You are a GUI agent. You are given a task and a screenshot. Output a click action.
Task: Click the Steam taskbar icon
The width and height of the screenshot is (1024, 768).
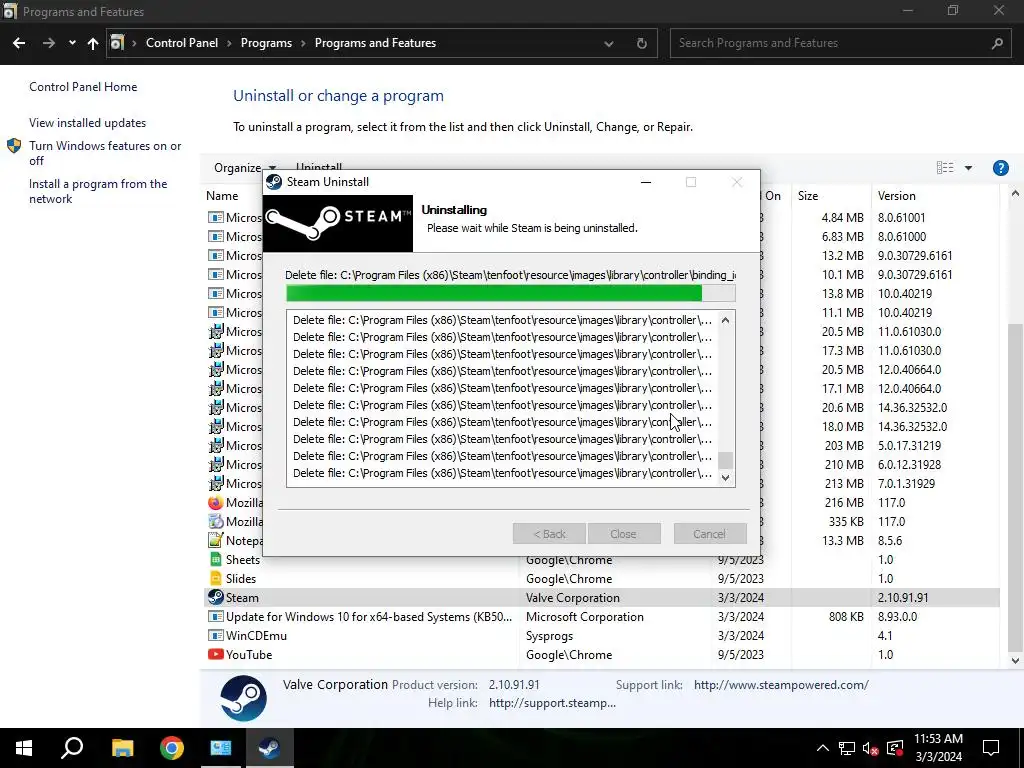[x=269, y=748]
